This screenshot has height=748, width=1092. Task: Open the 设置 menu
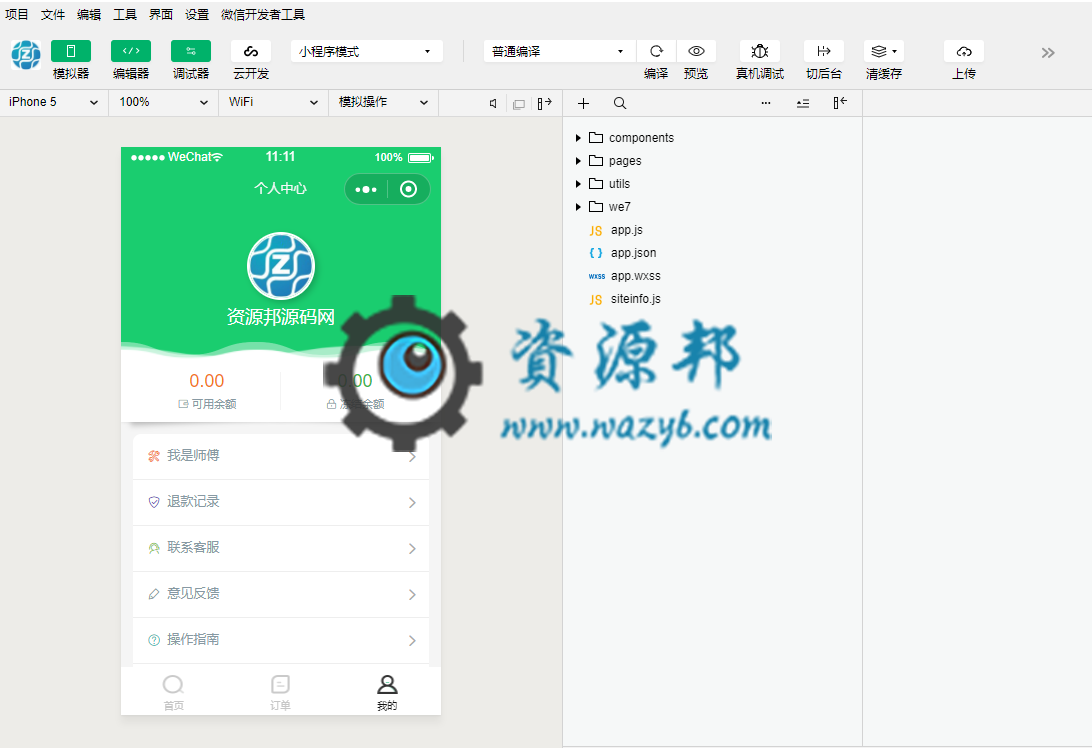click(x=197, y=15)
